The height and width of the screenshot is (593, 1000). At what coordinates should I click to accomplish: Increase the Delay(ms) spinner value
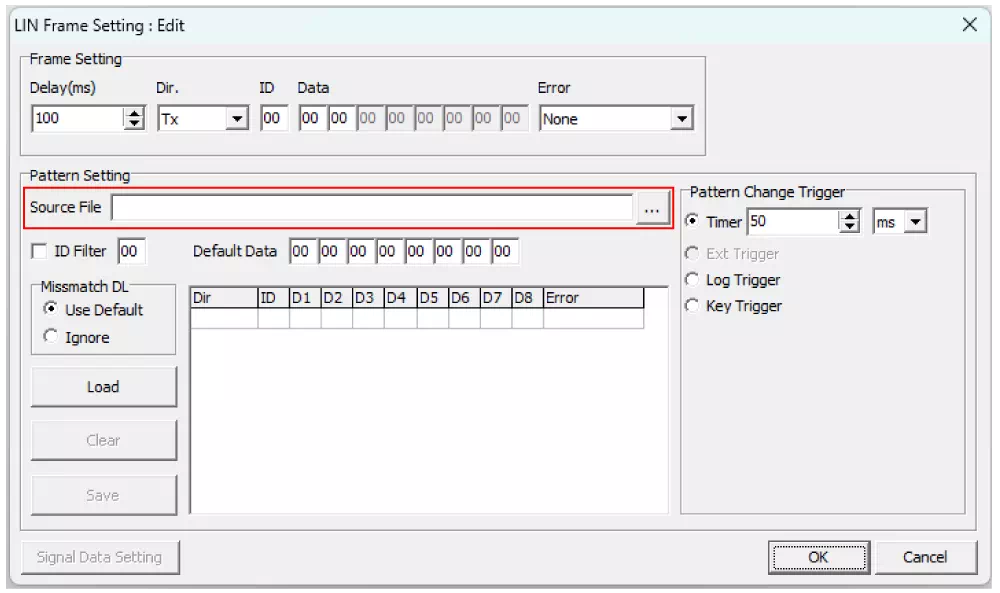134,113
